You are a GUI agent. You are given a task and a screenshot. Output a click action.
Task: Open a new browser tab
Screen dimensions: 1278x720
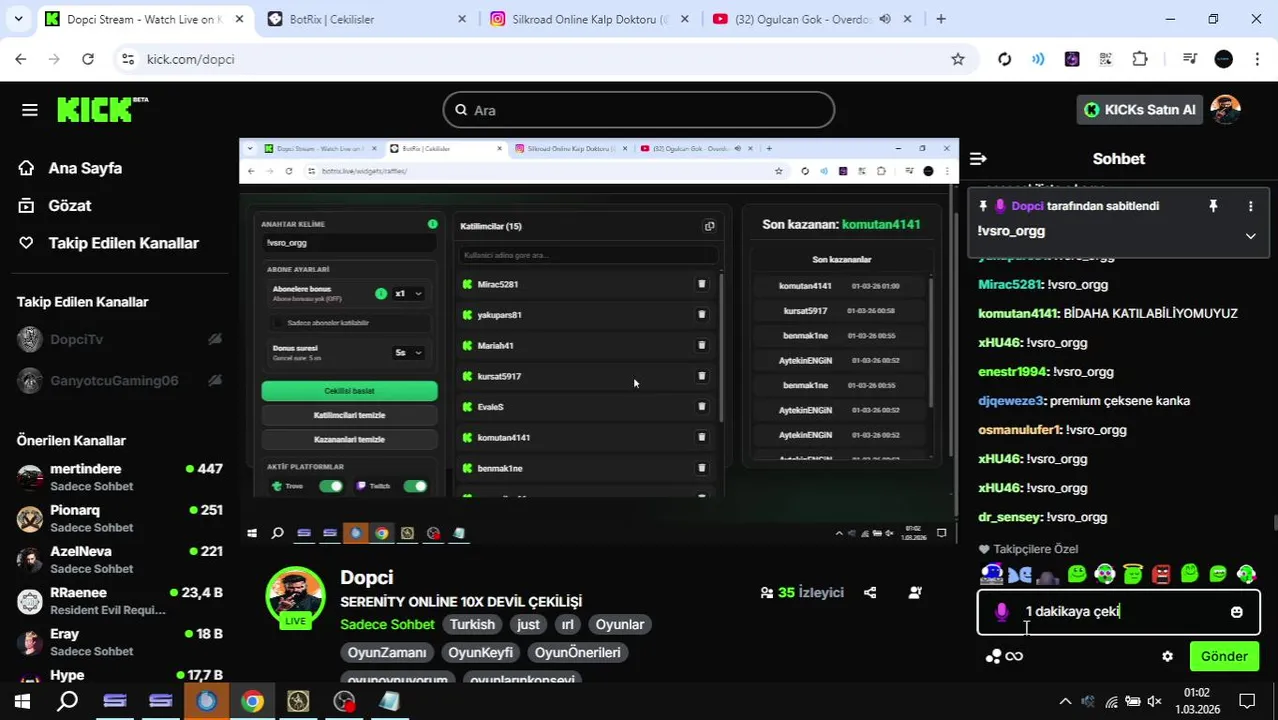click(940, 19)
